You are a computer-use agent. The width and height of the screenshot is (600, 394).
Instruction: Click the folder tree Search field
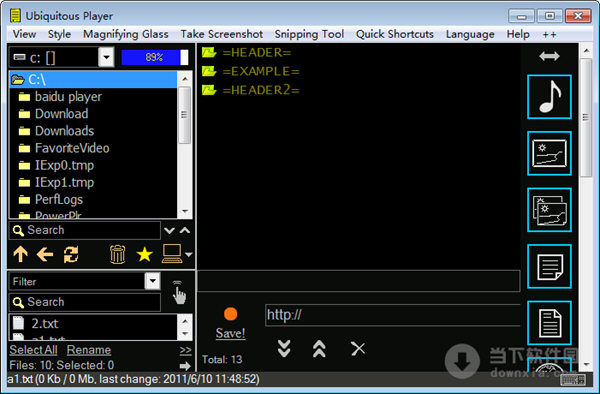tap(85, 230)
